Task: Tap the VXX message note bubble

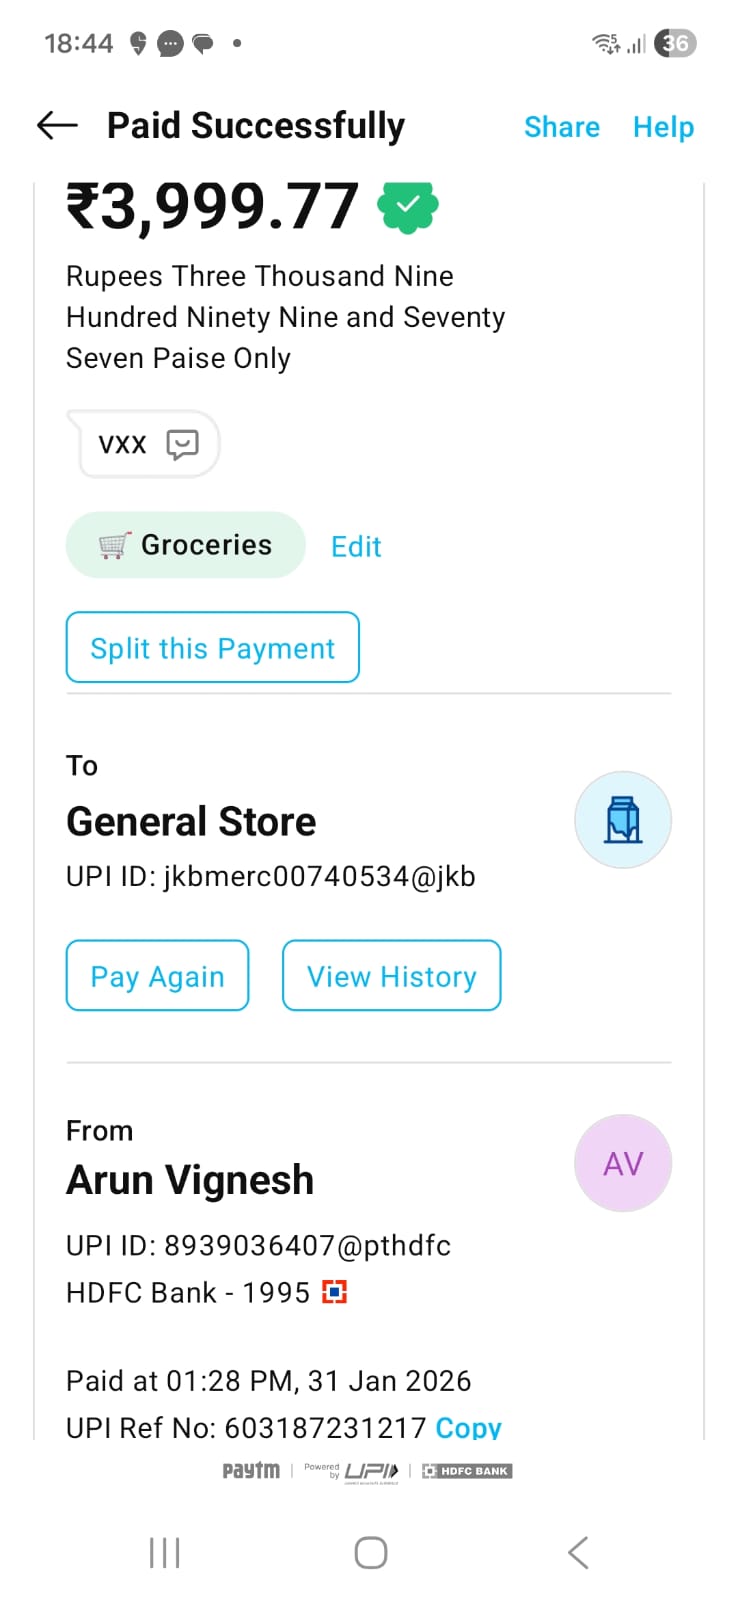Action: point(123,444)
